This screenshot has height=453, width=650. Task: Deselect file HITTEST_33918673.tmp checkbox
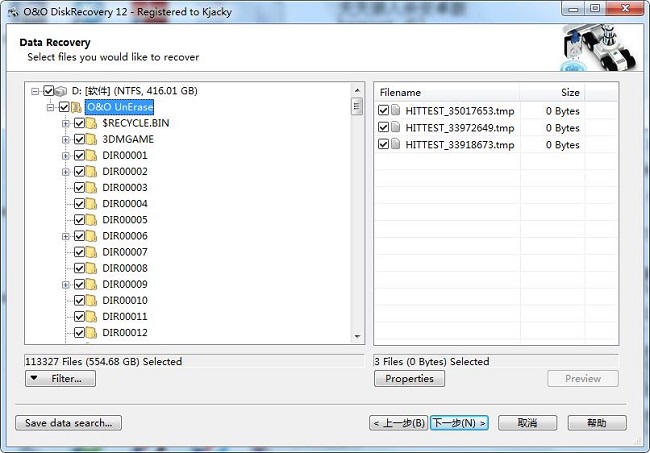pyautogui.click(x=383, y=144)
